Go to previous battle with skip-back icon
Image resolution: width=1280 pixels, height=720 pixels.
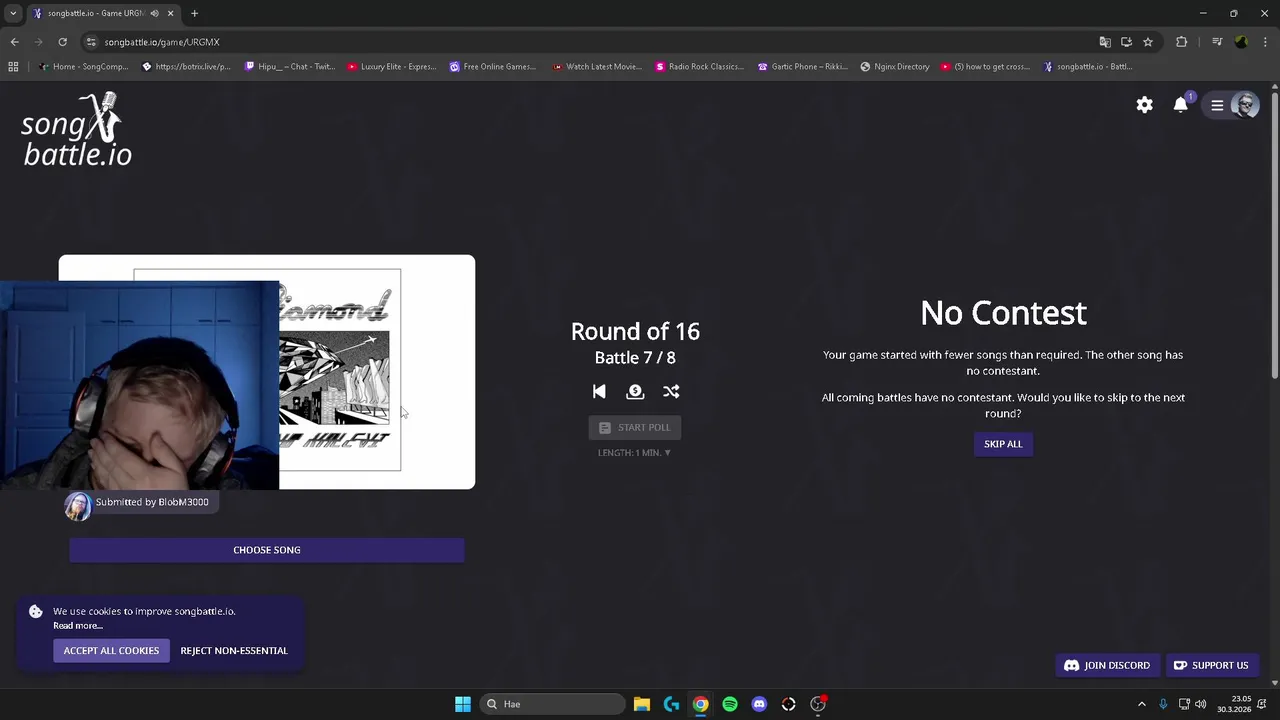[599, 392]
